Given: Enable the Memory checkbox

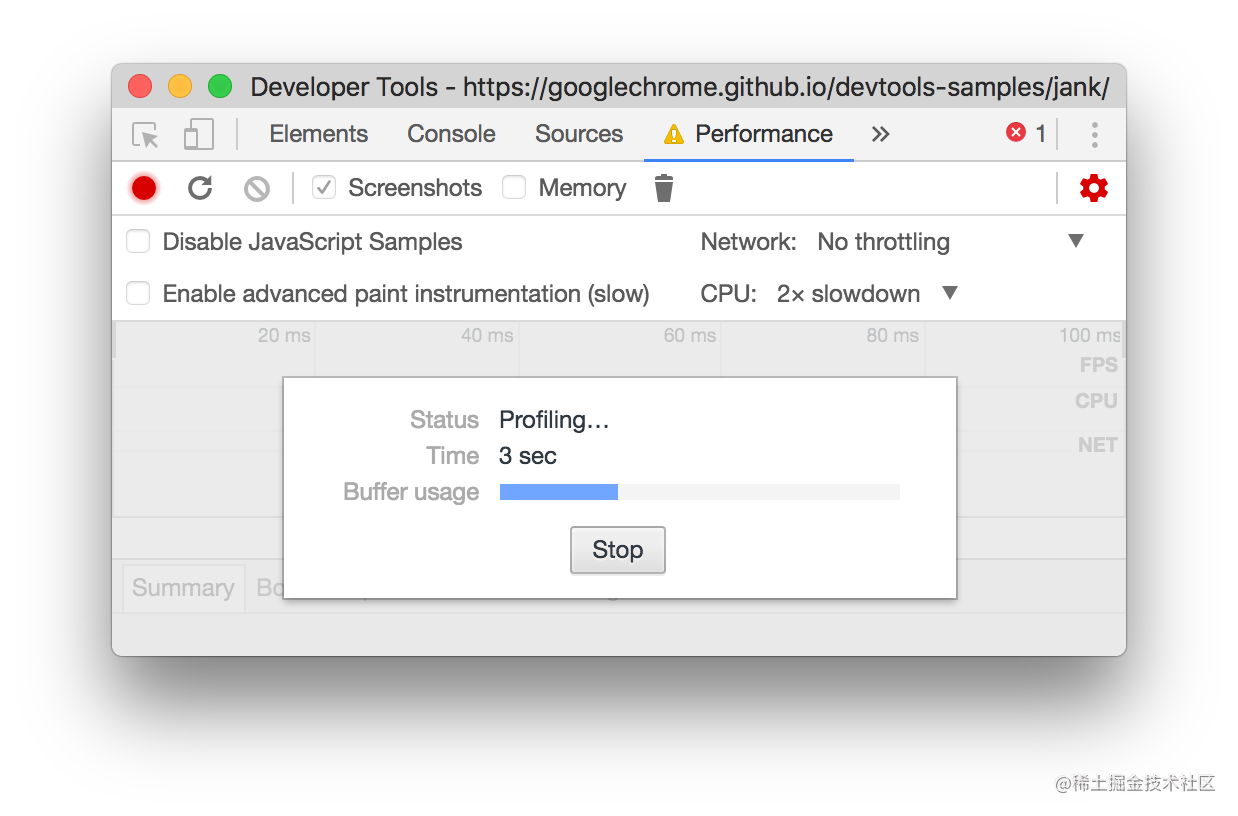Looking at the screenshot, I should [514, 187].
